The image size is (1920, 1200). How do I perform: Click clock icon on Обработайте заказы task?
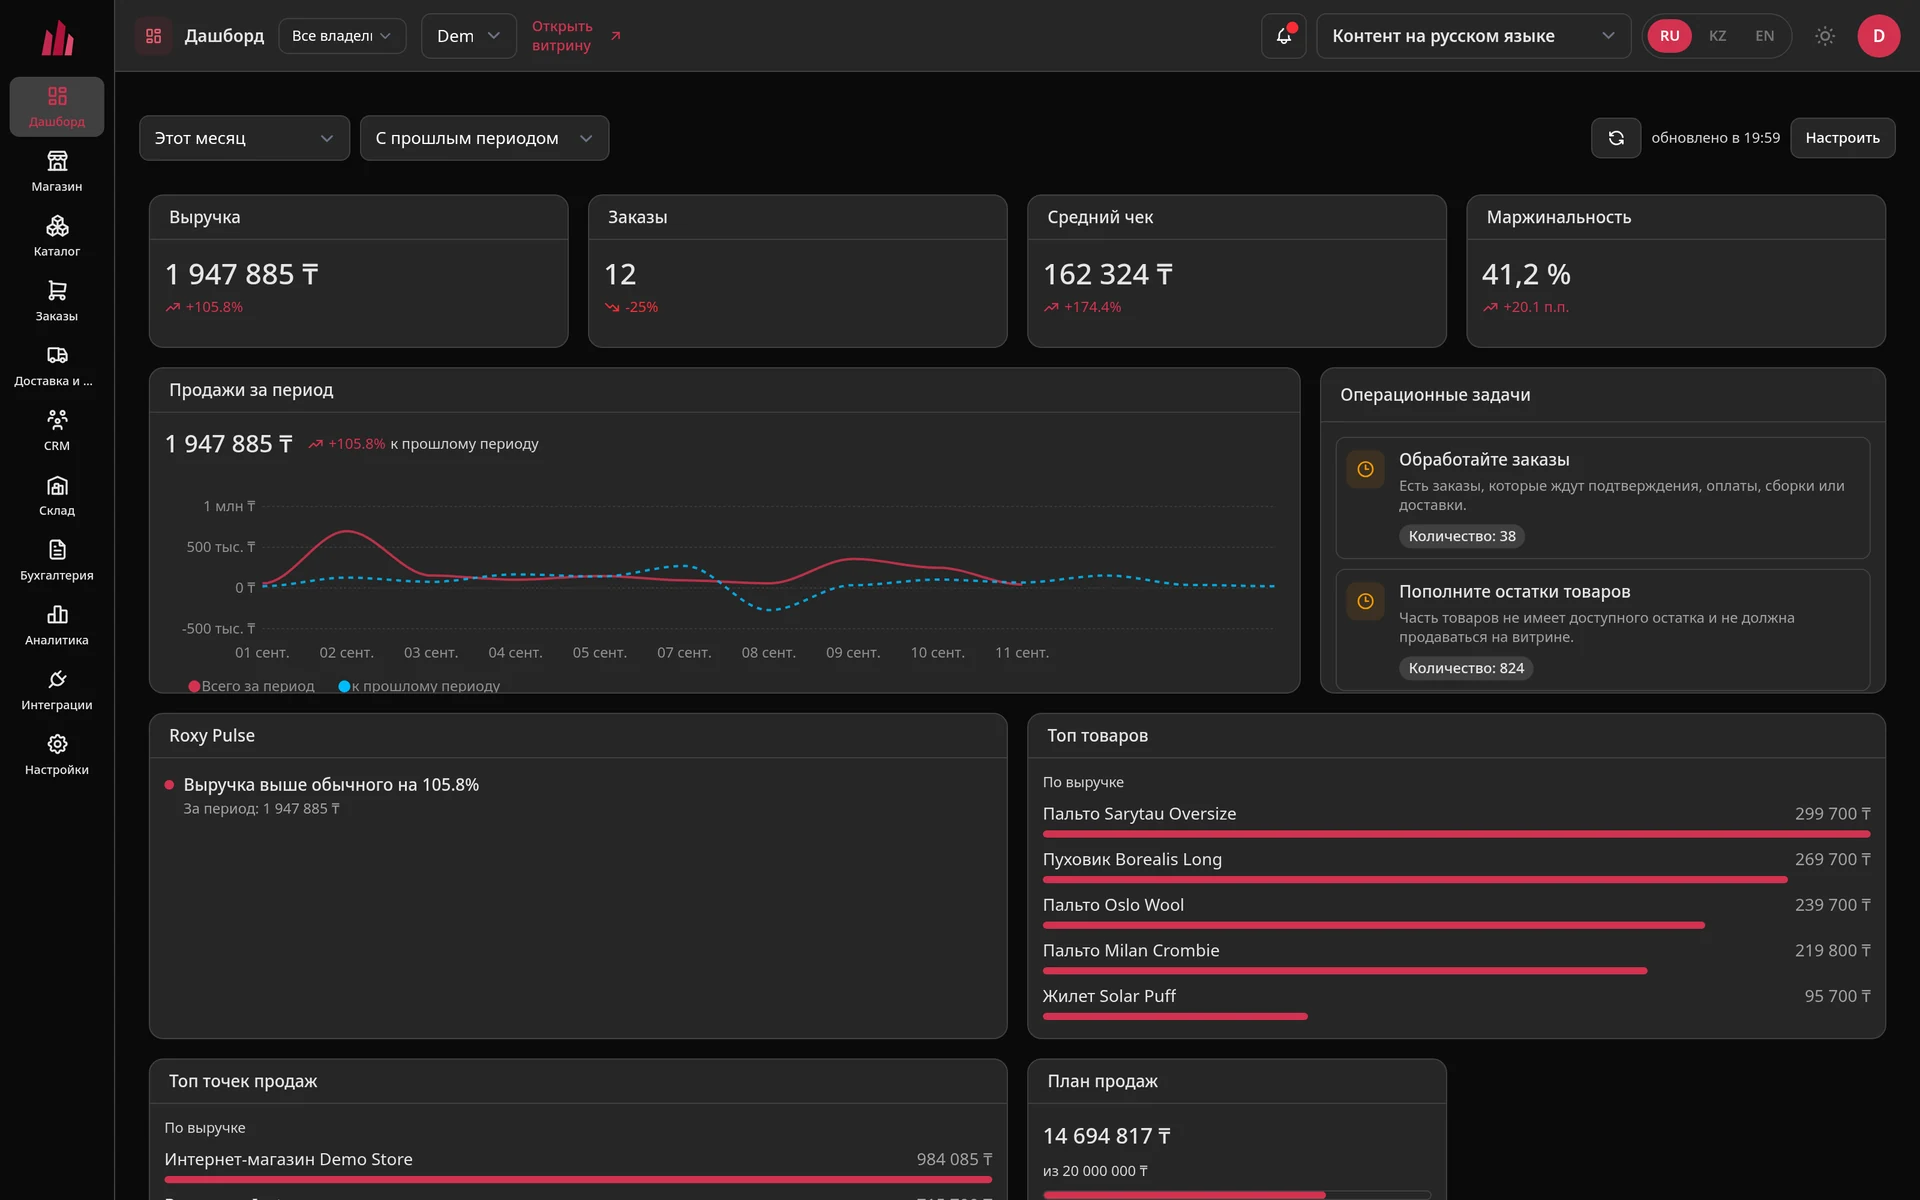pyautogui.click(x=1365, y=469)
